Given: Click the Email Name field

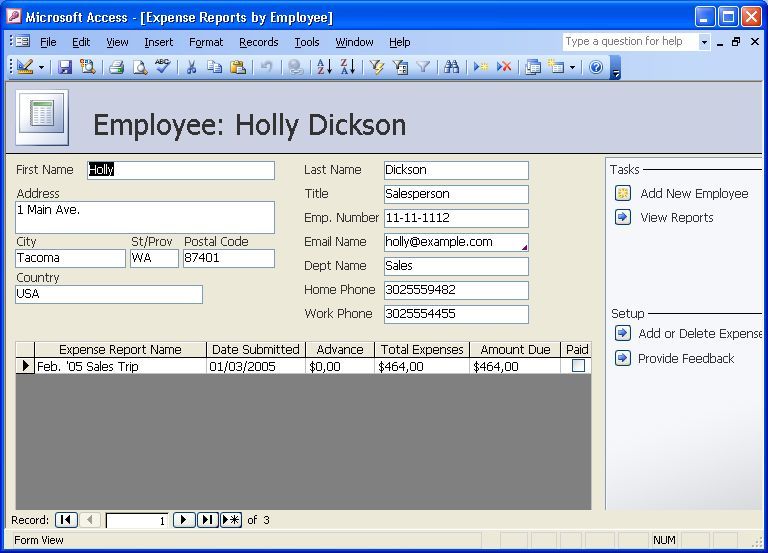Looking at the screenshot, I should 455,242.
